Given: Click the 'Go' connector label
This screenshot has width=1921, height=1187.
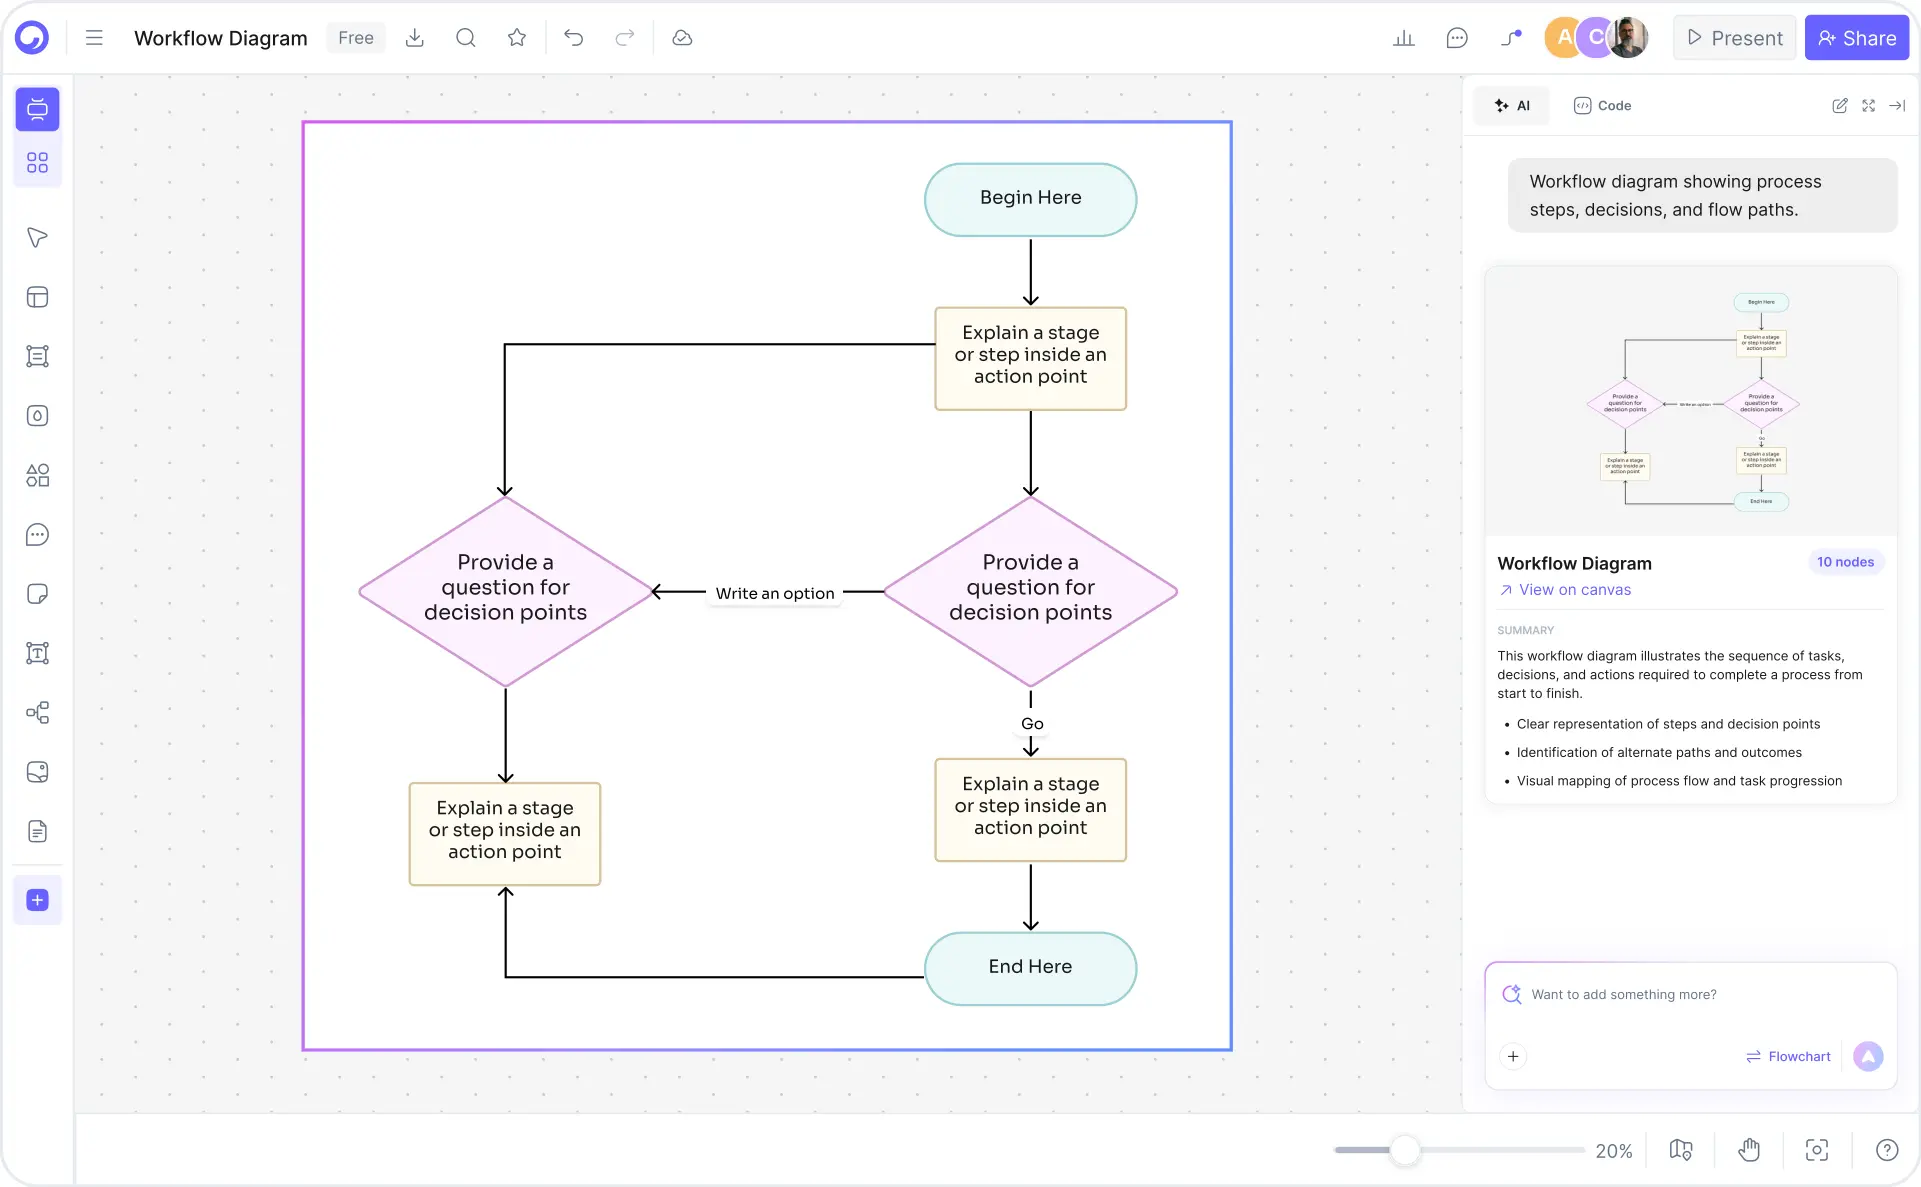Looking at the screenshot, I should 1032,723.
